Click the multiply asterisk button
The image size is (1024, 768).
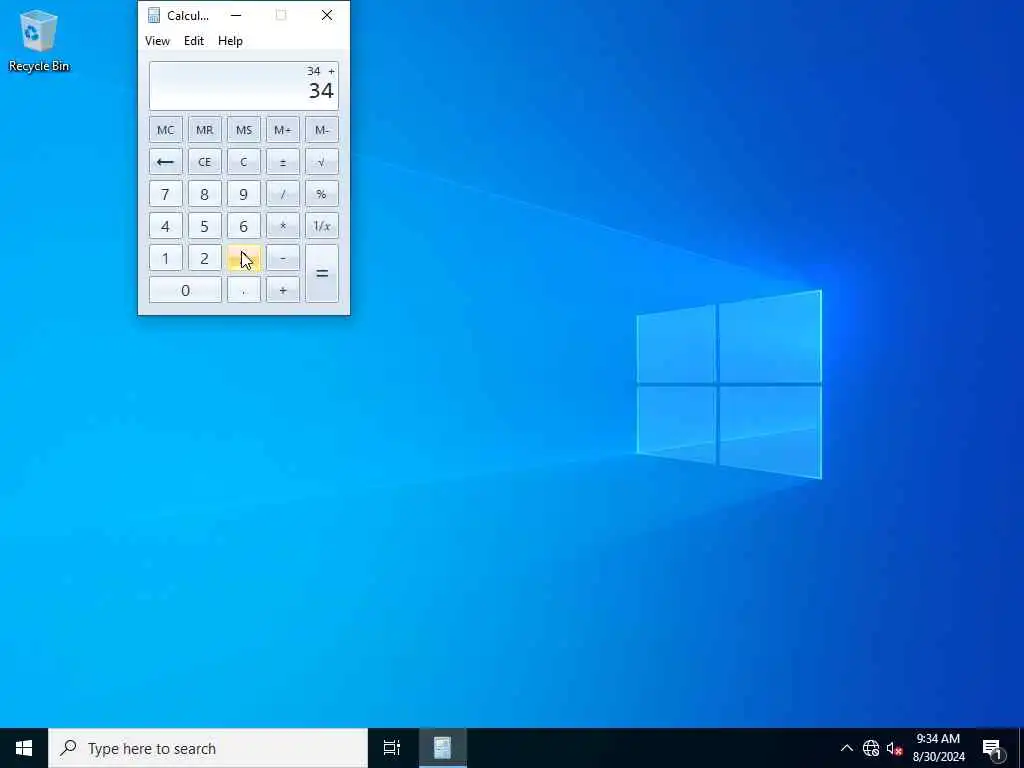[x=283, y=226]
